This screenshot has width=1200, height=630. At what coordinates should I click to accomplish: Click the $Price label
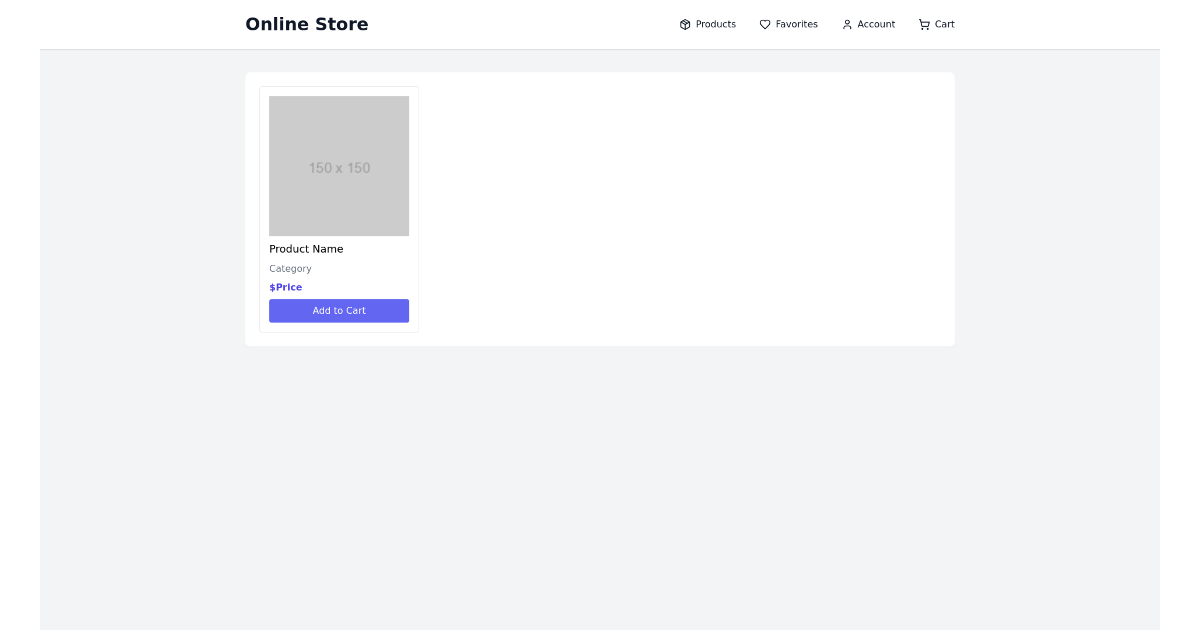[285, 287]
